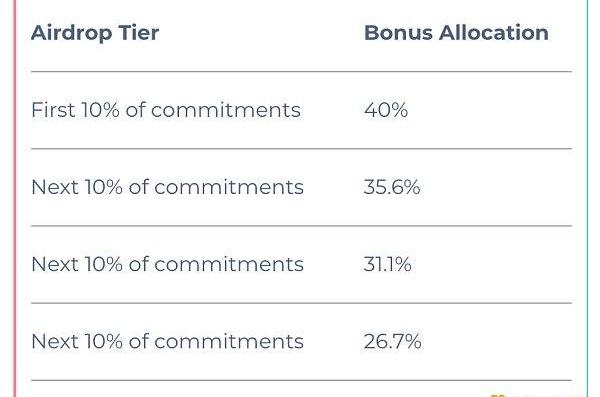Click the 31.1% bonus allocation value

click(x=387, y=265)
